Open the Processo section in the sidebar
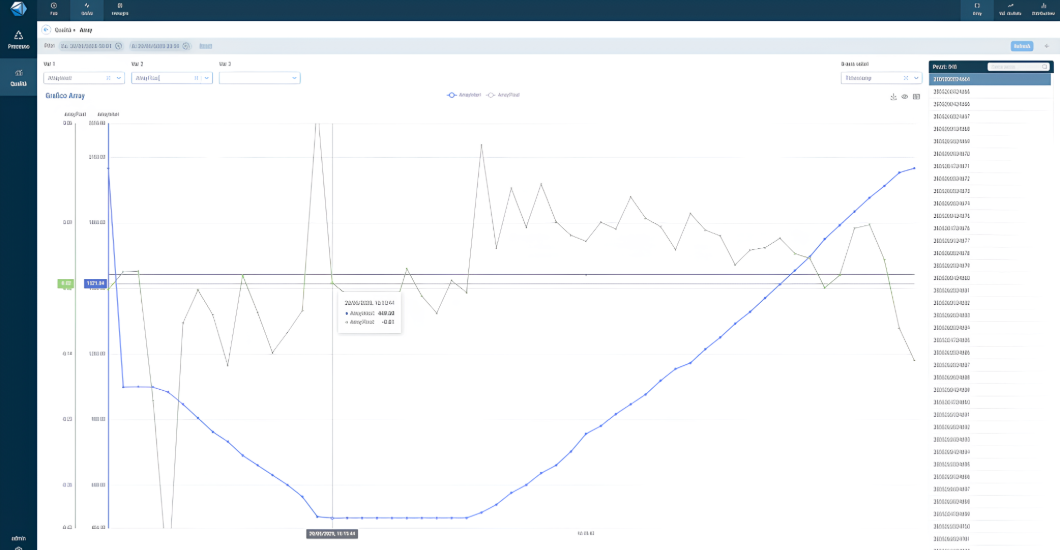This screenshot has width=1060, height=550. [18, 39]
